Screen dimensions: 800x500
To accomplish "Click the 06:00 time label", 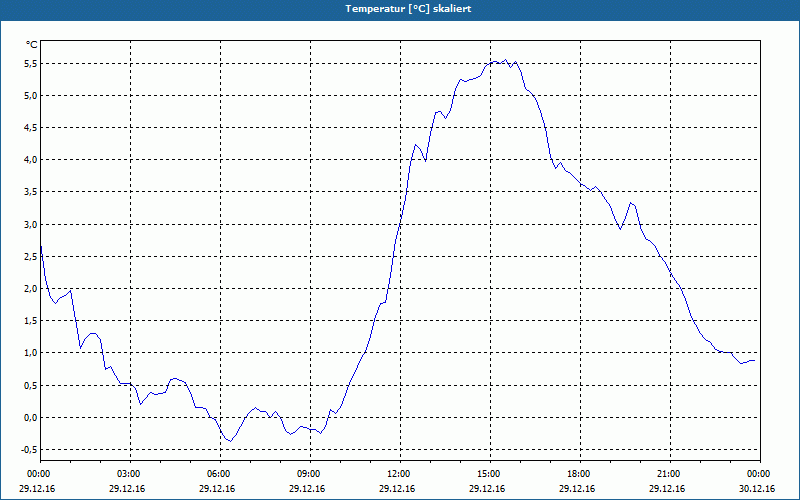I will [x=217, y=474].
